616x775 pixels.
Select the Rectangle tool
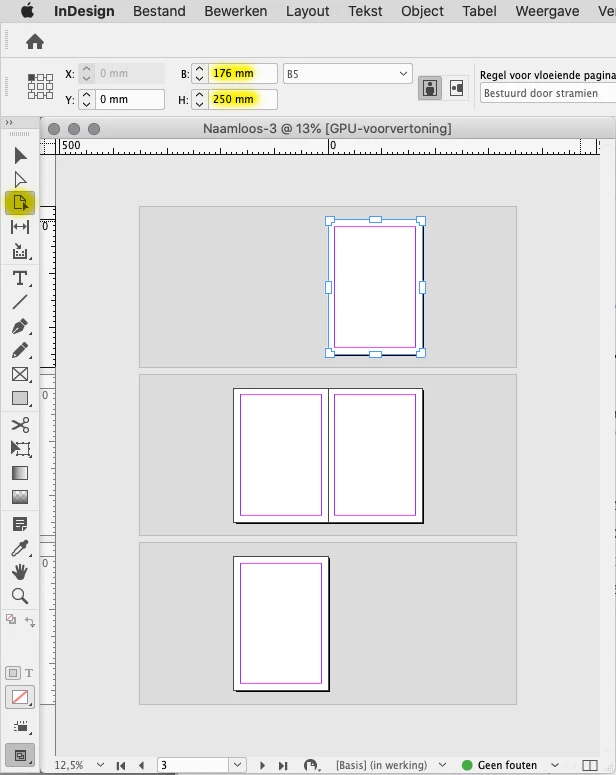(x=20, y=398)
